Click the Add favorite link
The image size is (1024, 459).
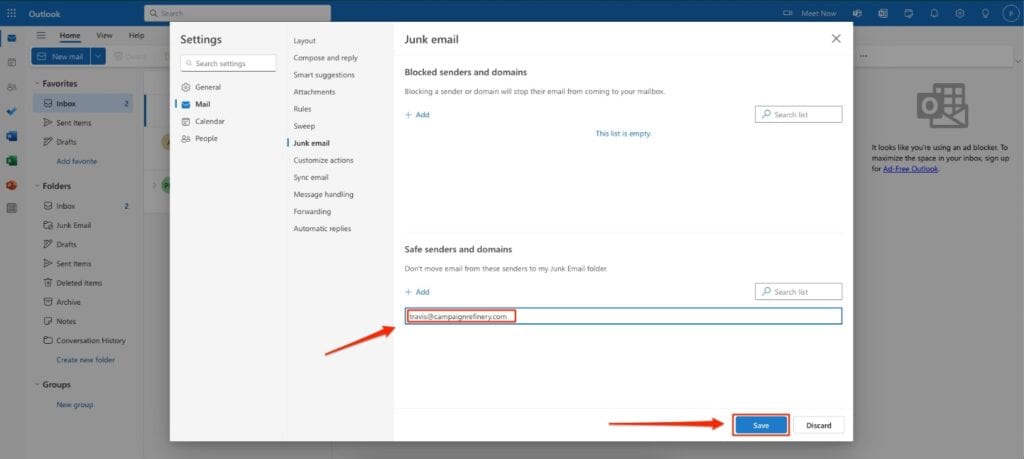coord(76,161)
